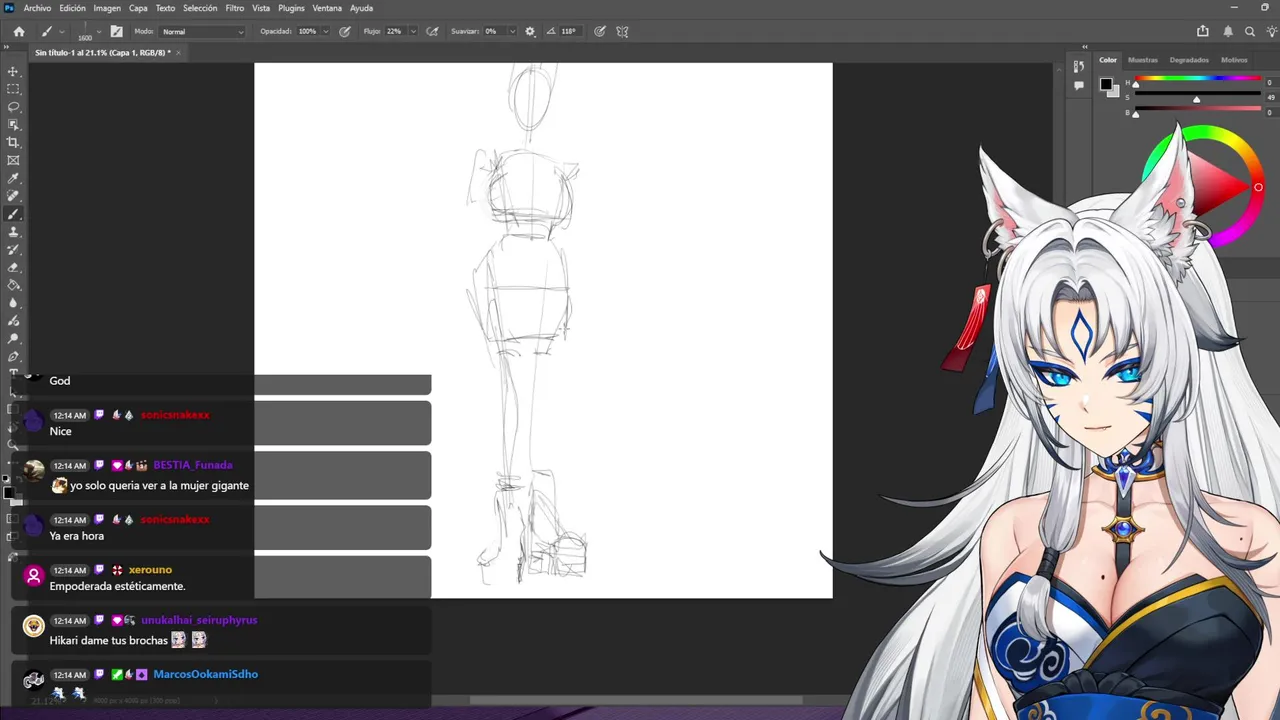Image resolution: width=1280 pixels, height=720 pixels.
Task: Select the Color panel tab
Action: tap(1108, 60)
